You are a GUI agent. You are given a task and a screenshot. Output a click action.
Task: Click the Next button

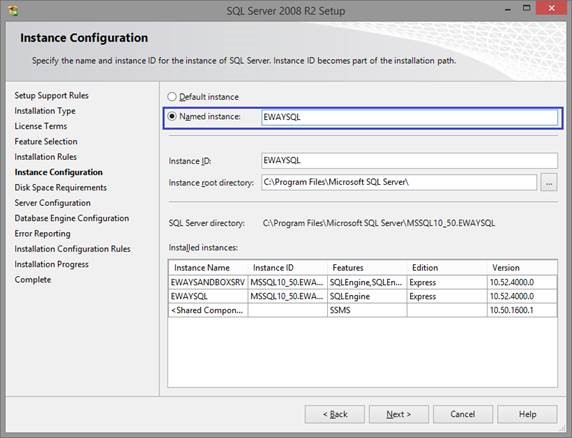coord(398,414)
